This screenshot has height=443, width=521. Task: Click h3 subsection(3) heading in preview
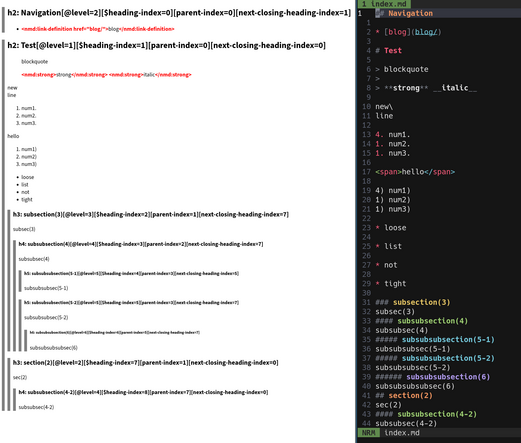click(151, 214)
